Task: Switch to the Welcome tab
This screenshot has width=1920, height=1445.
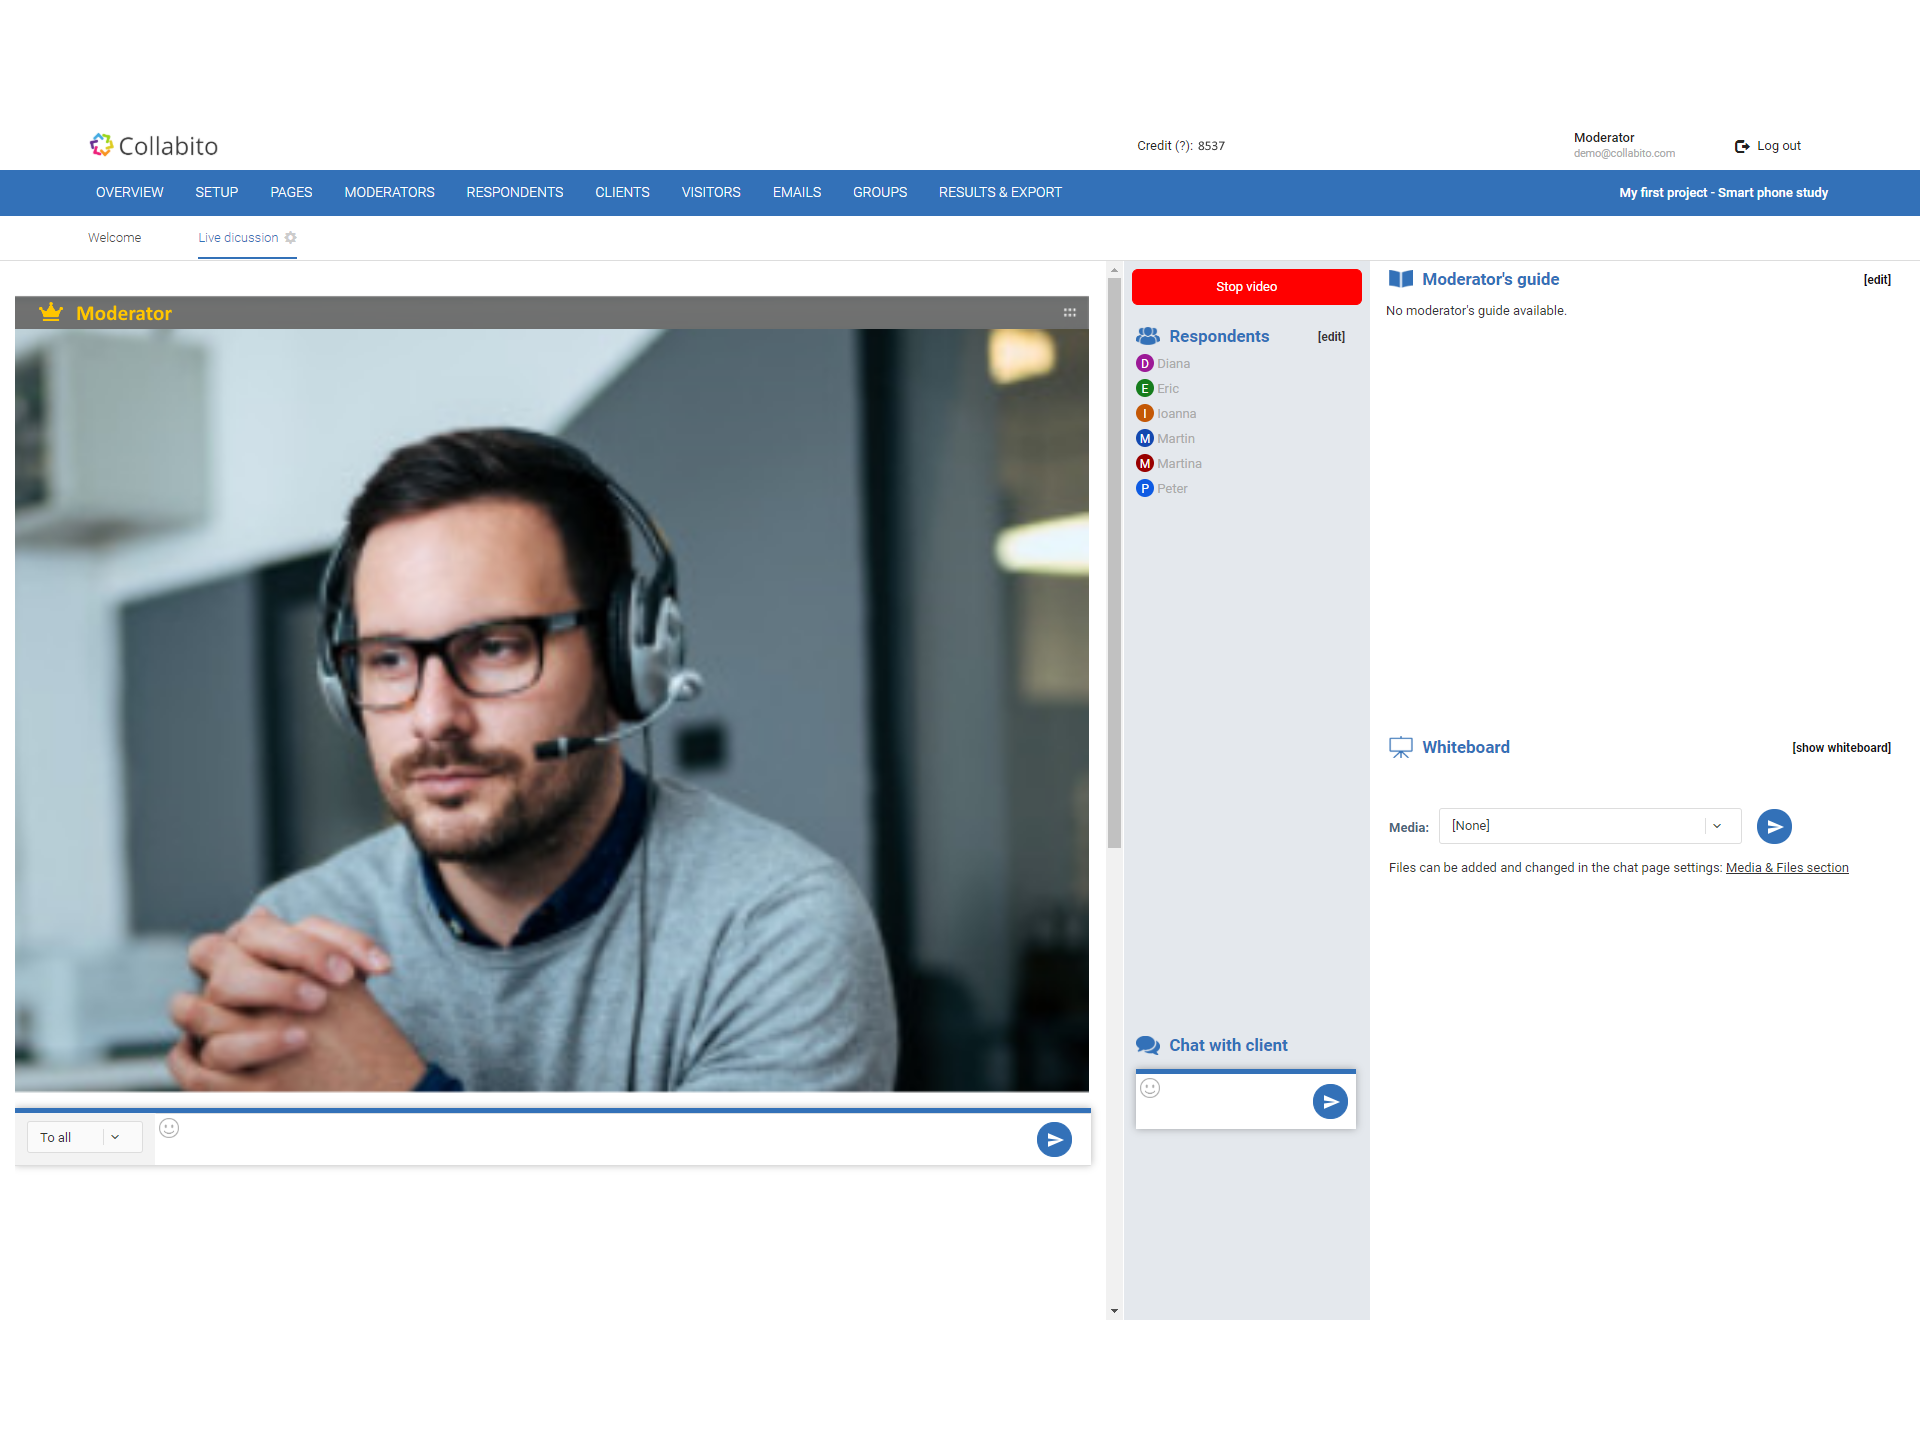Action: (114, 238)
